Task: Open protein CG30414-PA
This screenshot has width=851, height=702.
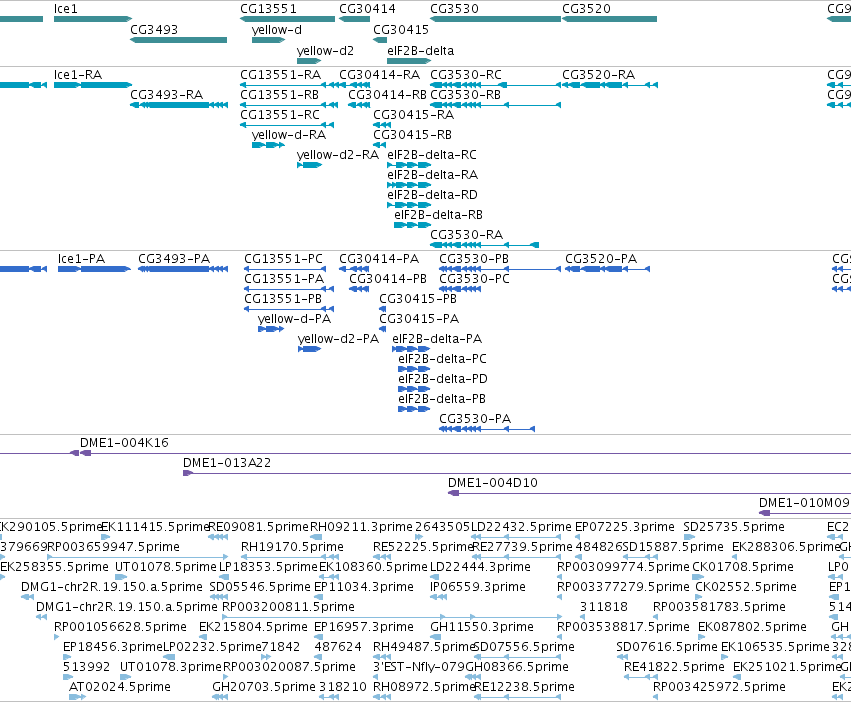Action: coord(379,259)
